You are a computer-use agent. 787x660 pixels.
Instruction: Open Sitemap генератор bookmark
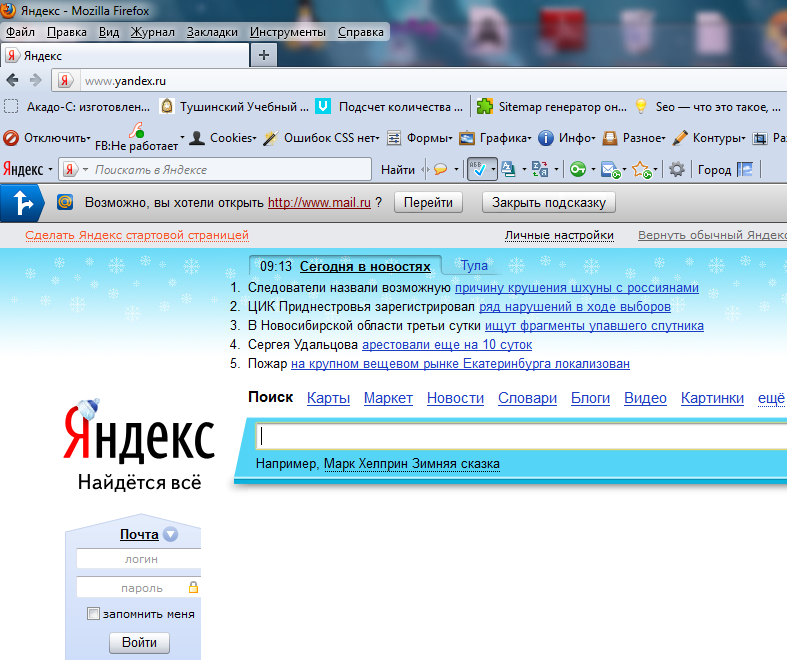click(x=552, y=106)
